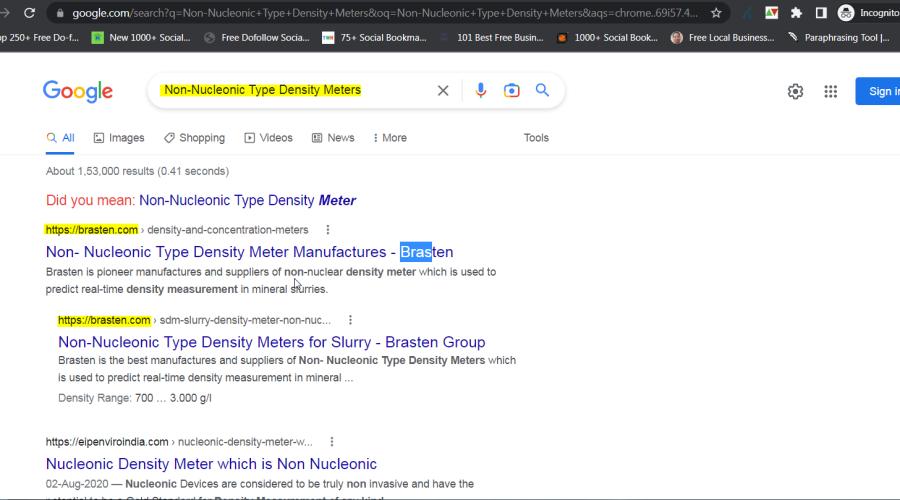Switch to the Images tab
The image size is (900, 500).
[119, 138]
